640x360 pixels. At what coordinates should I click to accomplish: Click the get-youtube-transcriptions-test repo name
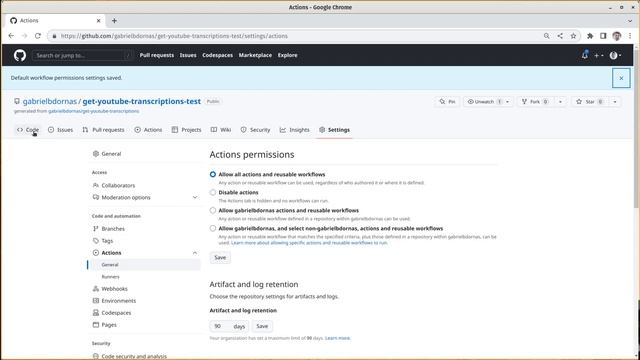pos(142,101)
